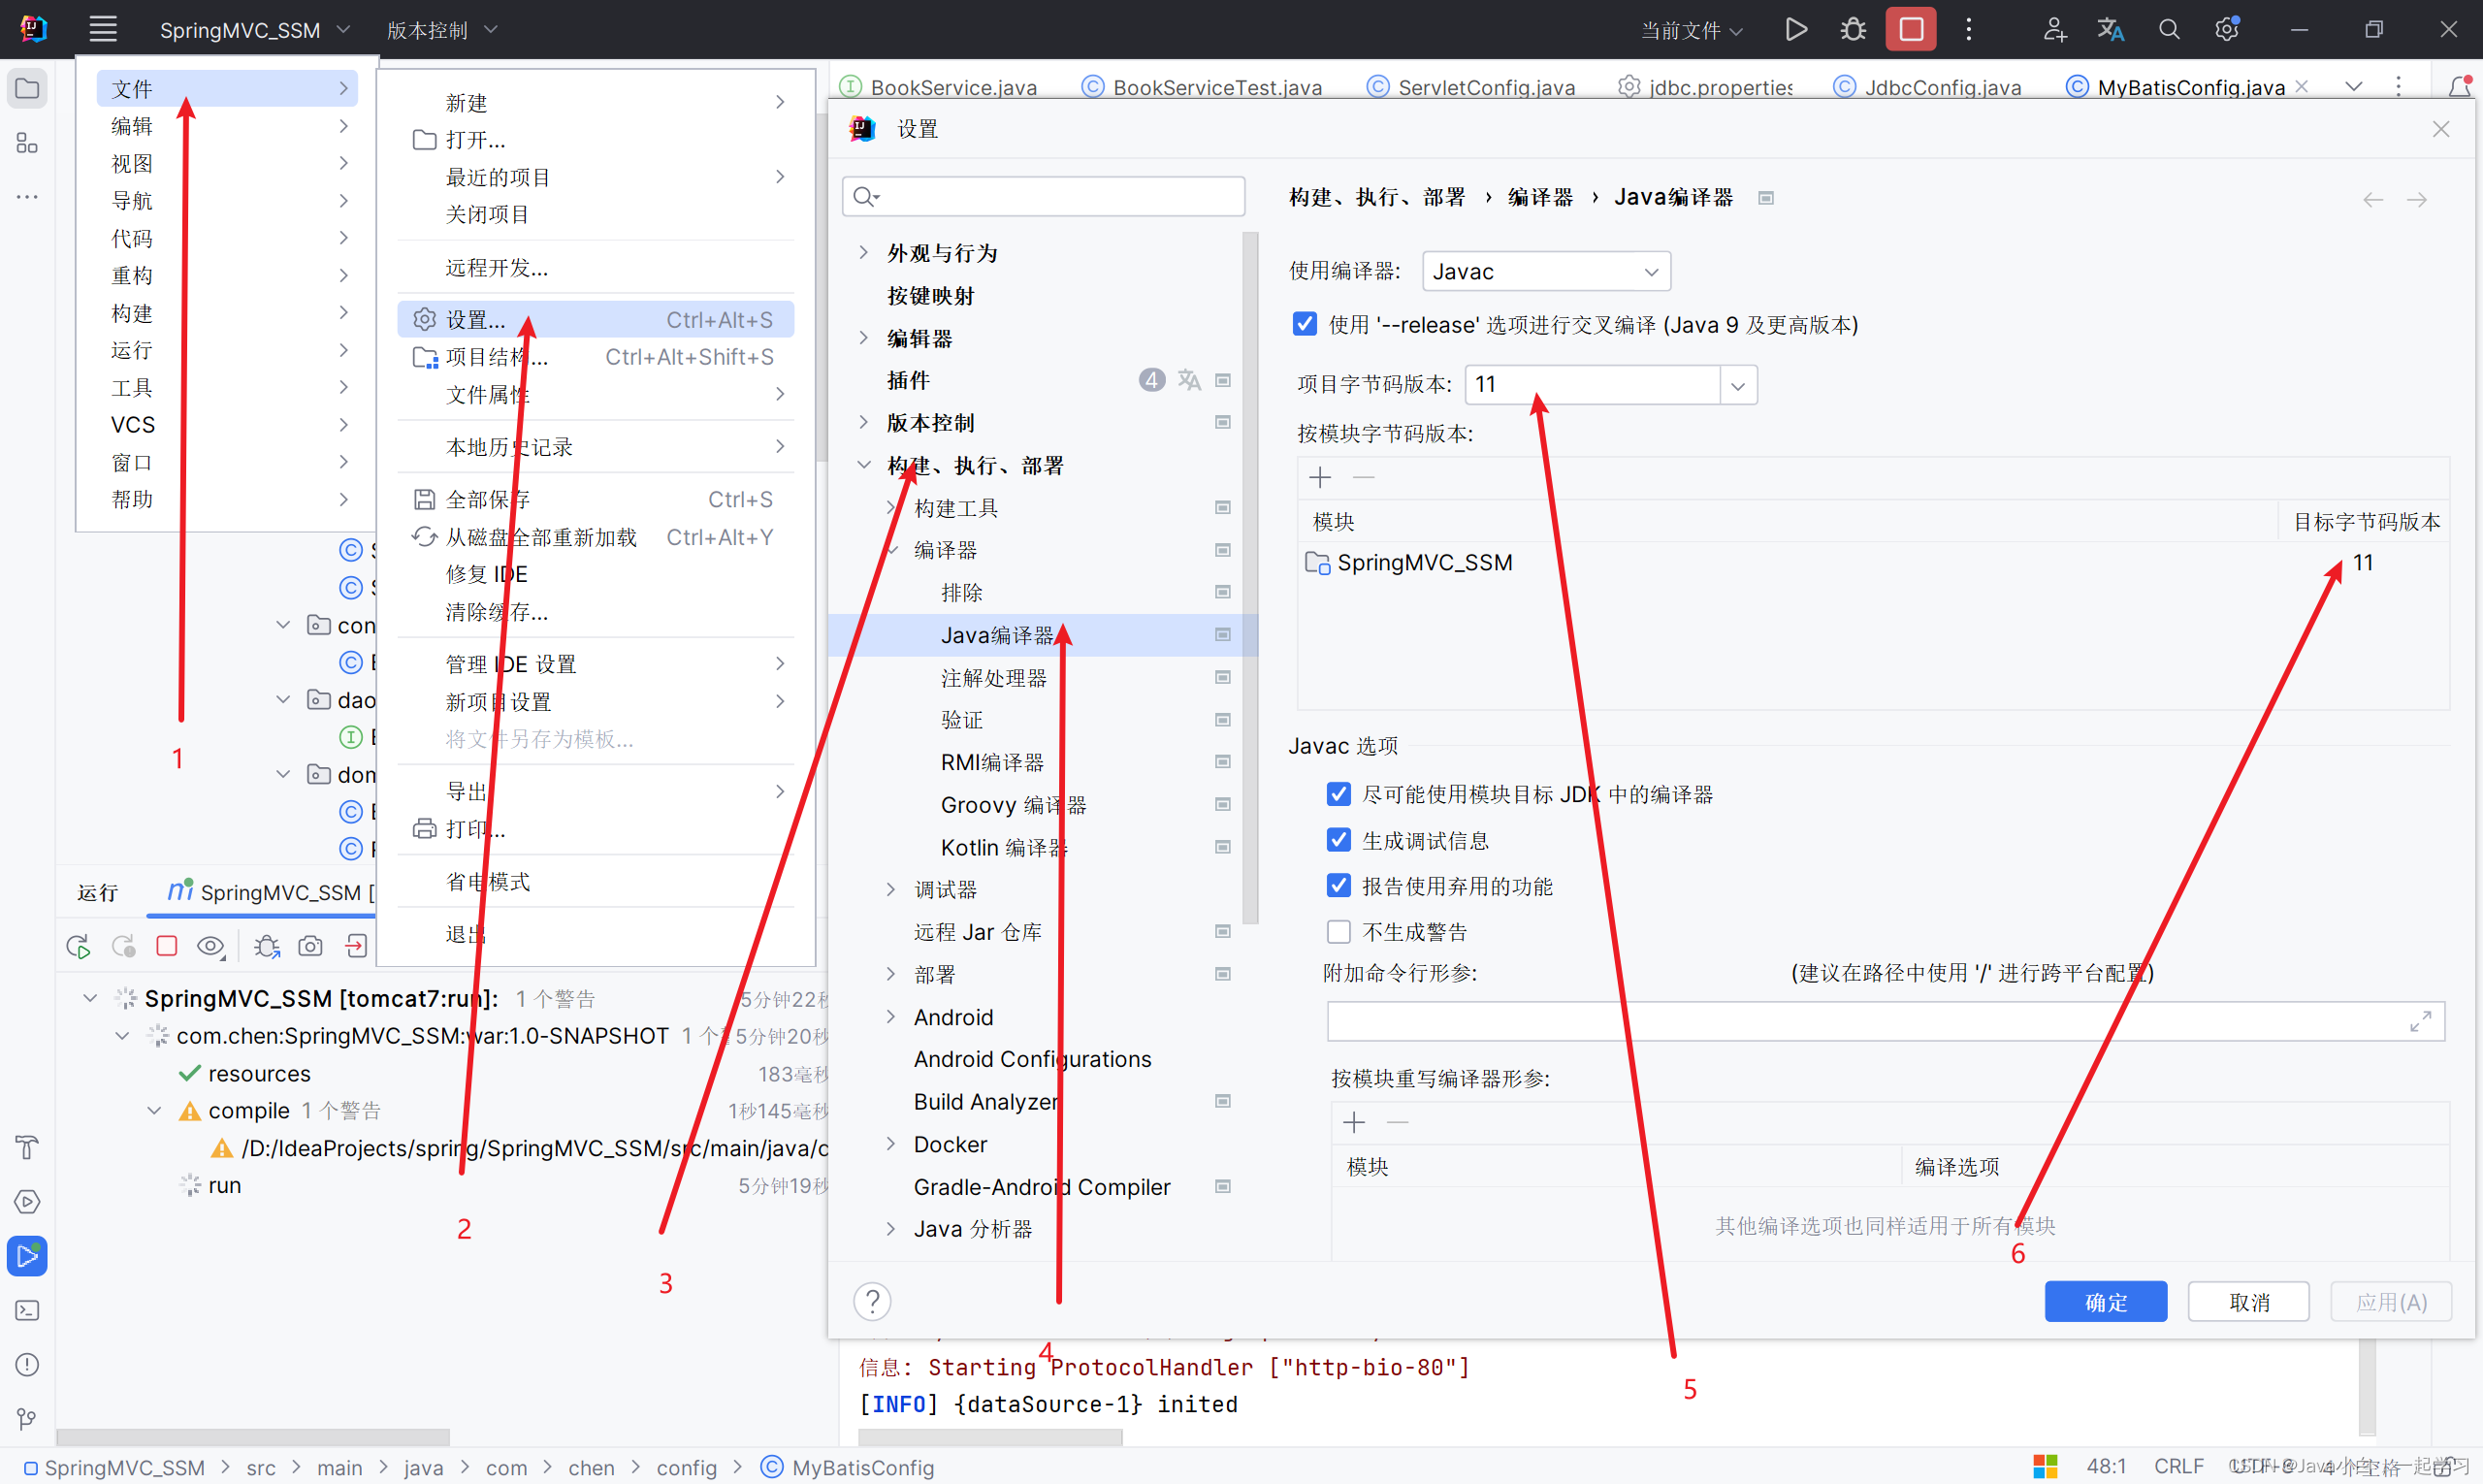Close the Settings dialog with X

tap(2441, 129)
